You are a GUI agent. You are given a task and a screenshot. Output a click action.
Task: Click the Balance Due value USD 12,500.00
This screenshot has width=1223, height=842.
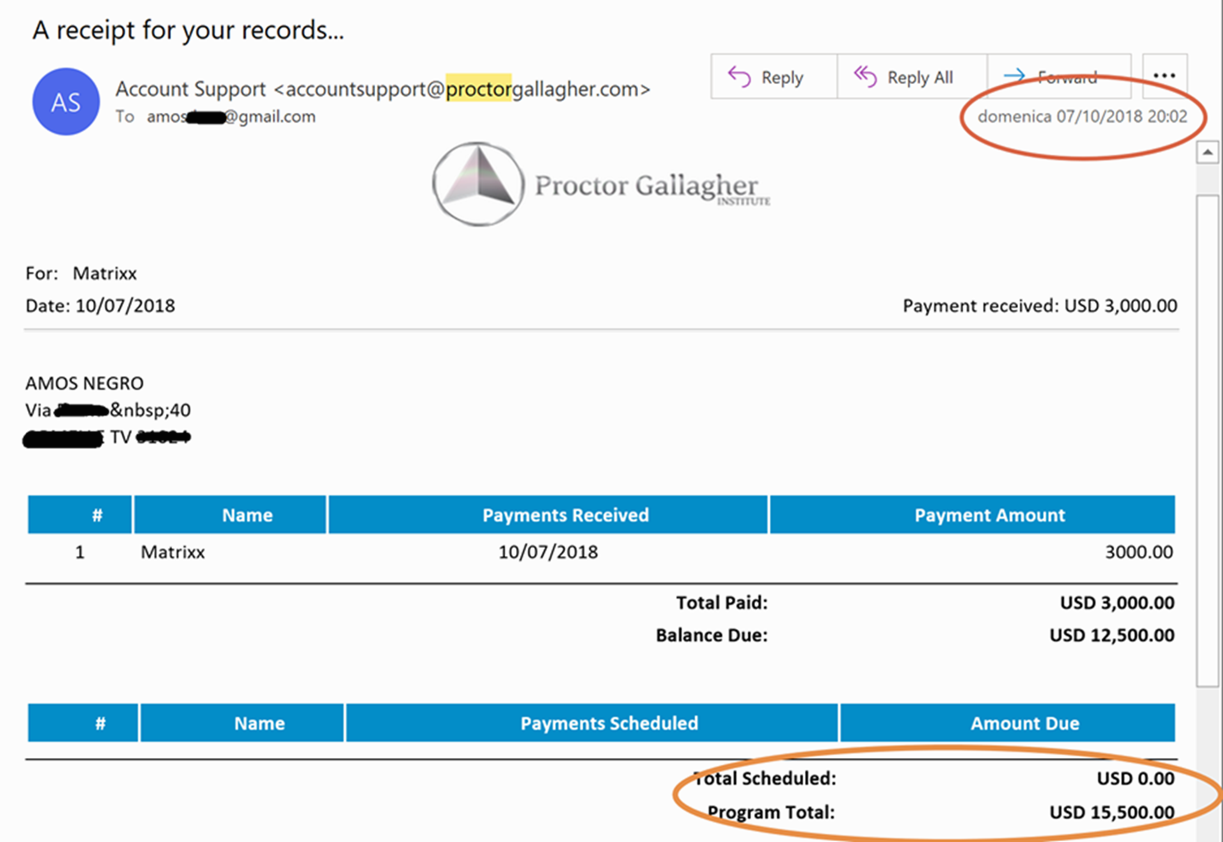coord(1111,635)
